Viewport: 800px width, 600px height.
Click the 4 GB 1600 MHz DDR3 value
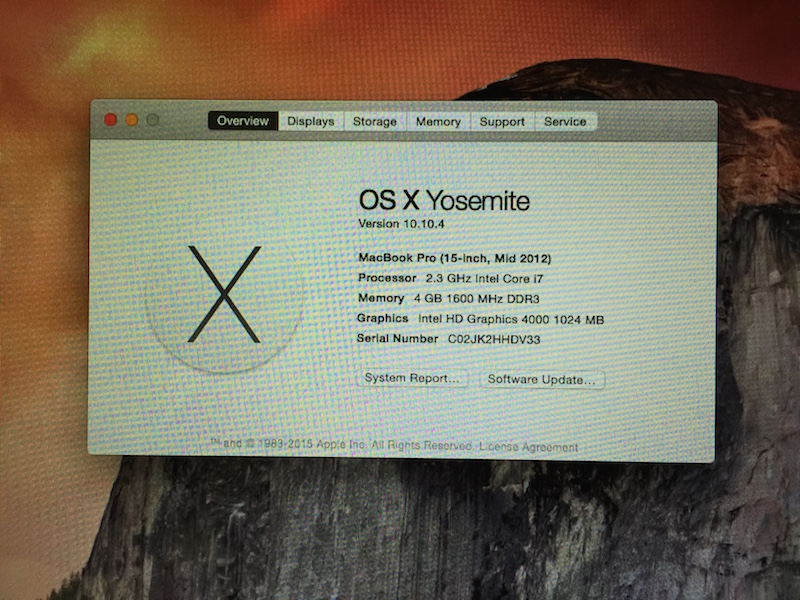(477, 298)
